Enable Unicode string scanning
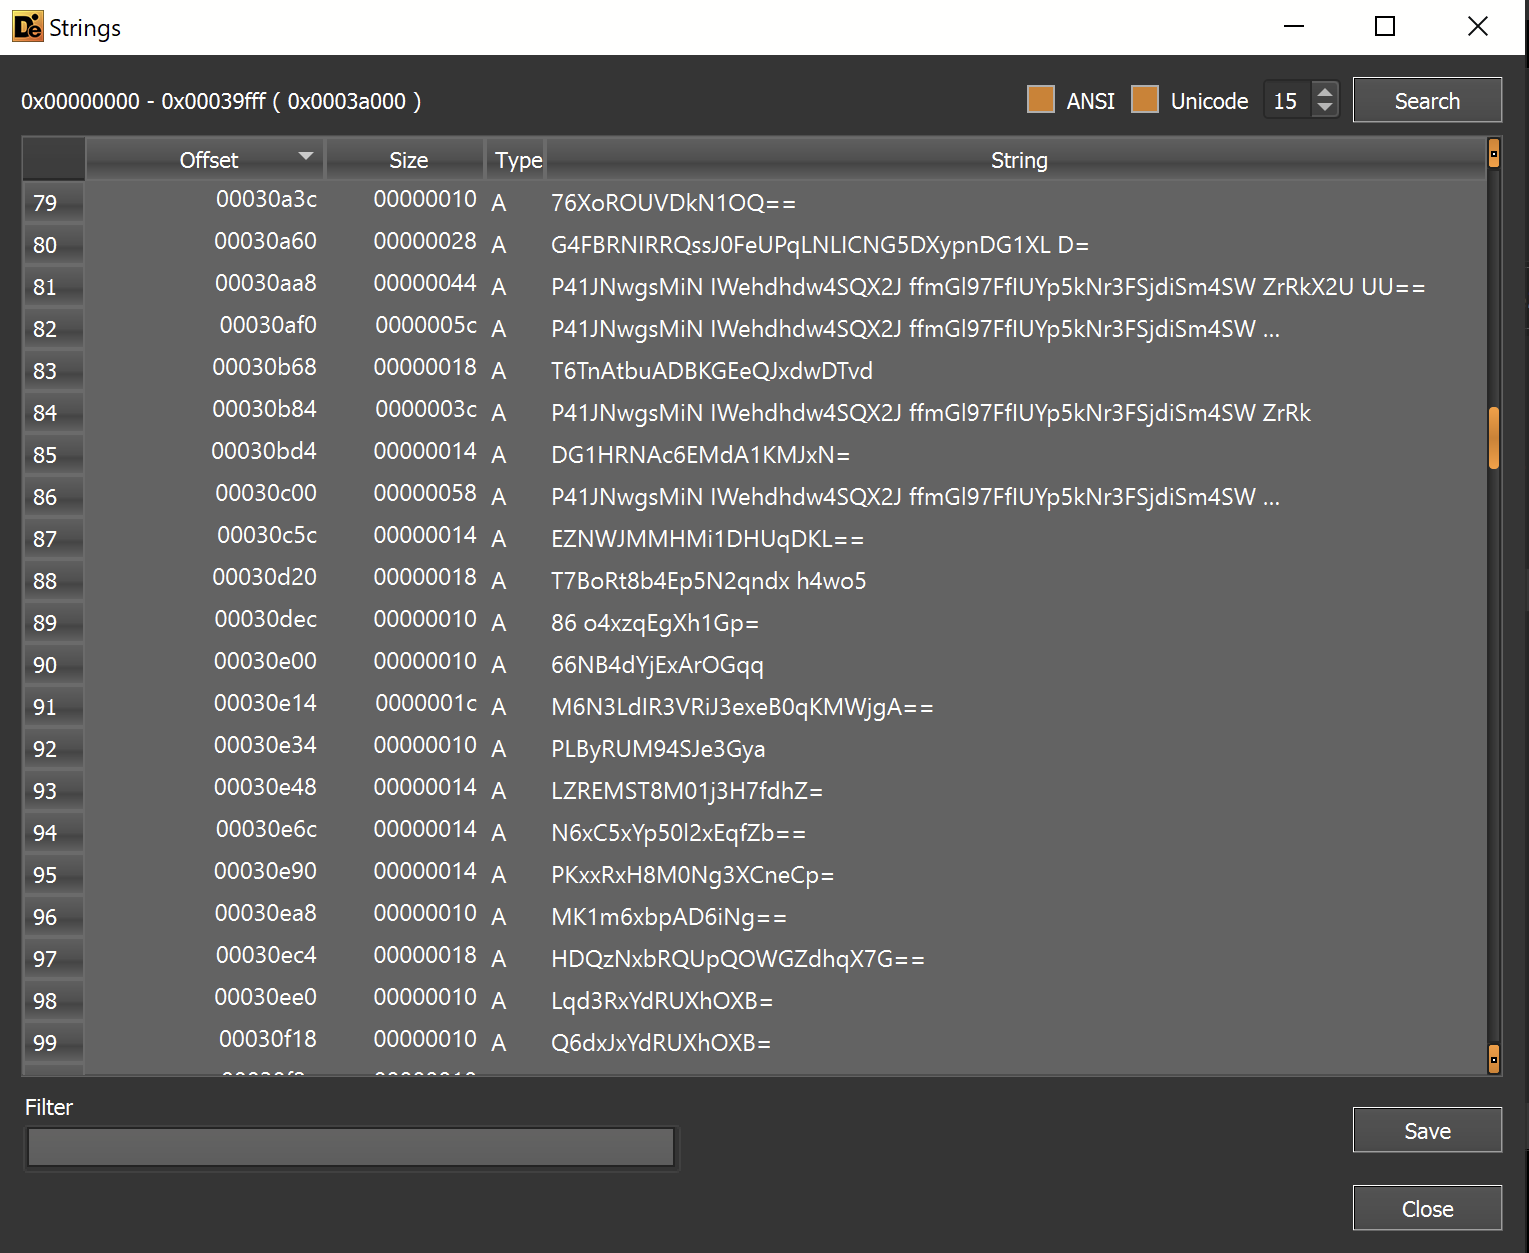This screenshot has width=1529, height=1253. click(x=1144, y=99)
